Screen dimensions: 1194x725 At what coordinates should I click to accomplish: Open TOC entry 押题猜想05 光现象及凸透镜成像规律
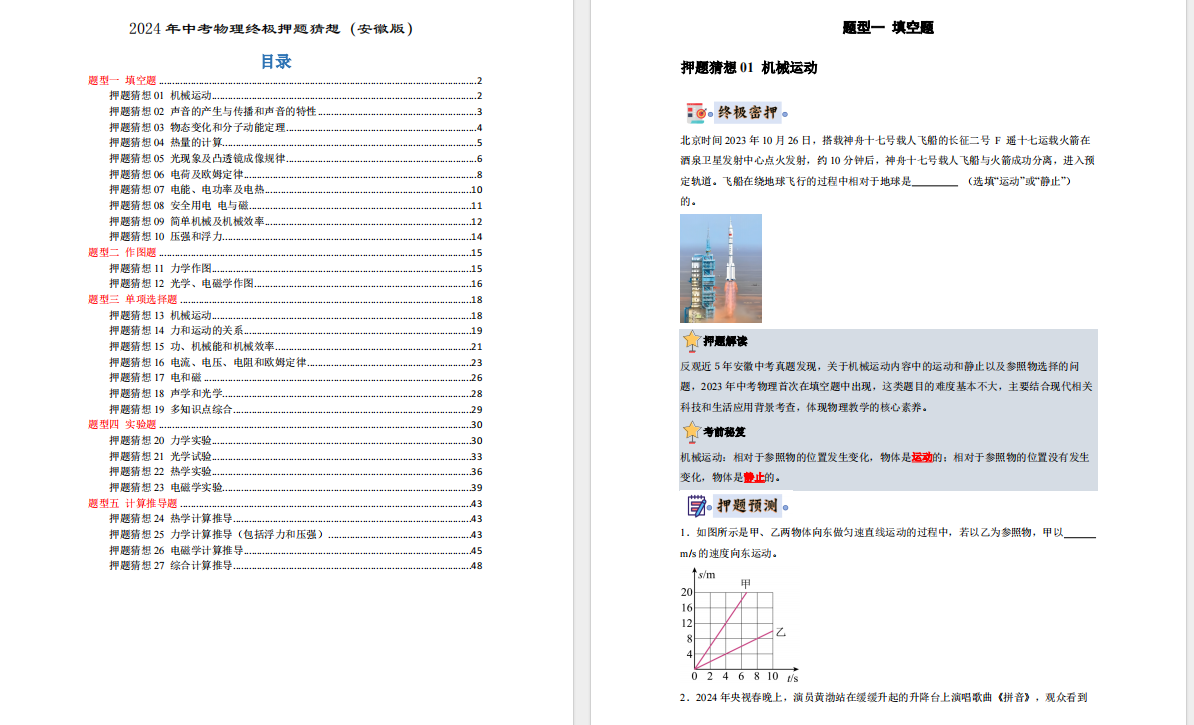(x=295, y=158)
